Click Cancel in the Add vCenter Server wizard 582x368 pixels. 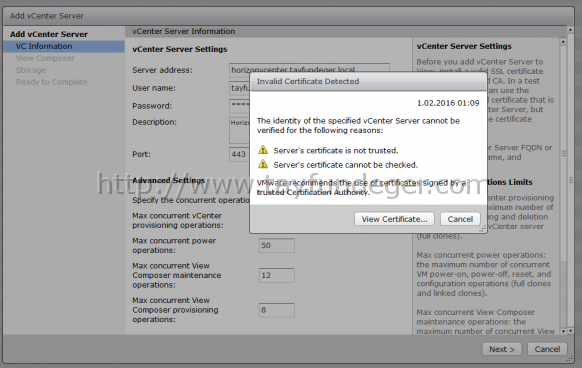547,349
